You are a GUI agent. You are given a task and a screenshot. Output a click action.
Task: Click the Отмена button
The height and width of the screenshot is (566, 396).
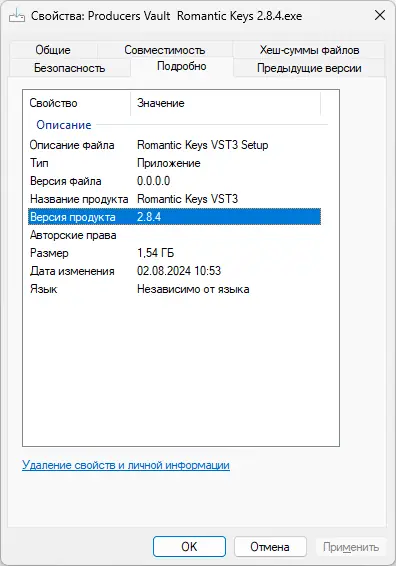pyautogui.click(x=270, y=547)
